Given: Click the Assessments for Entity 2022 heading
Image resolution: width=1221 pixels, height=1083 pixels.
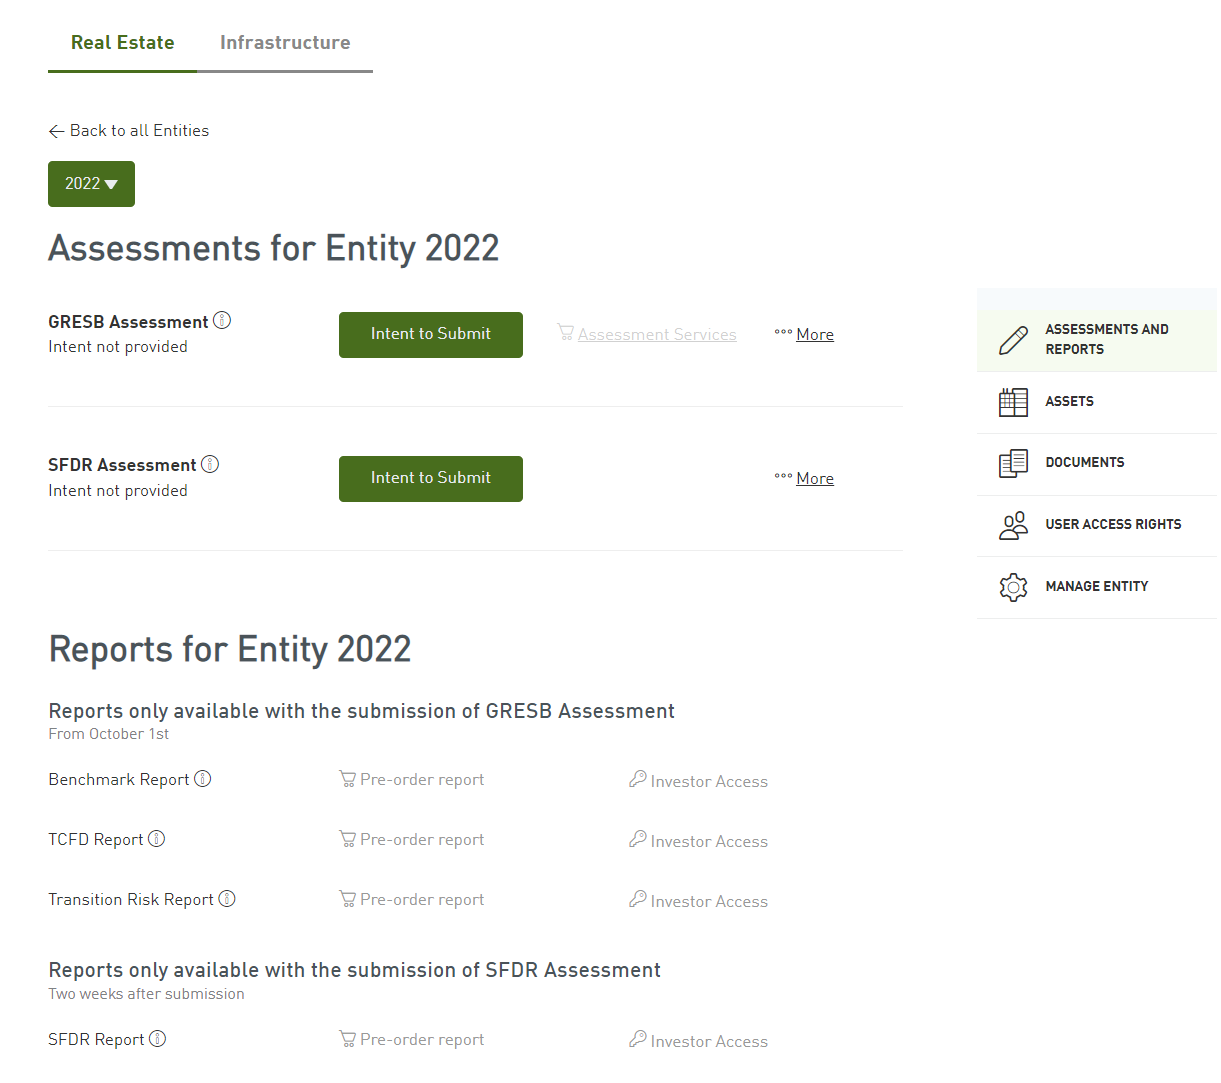Looking at the screenshot, I should pyautogui.click(x=274, y=249).
